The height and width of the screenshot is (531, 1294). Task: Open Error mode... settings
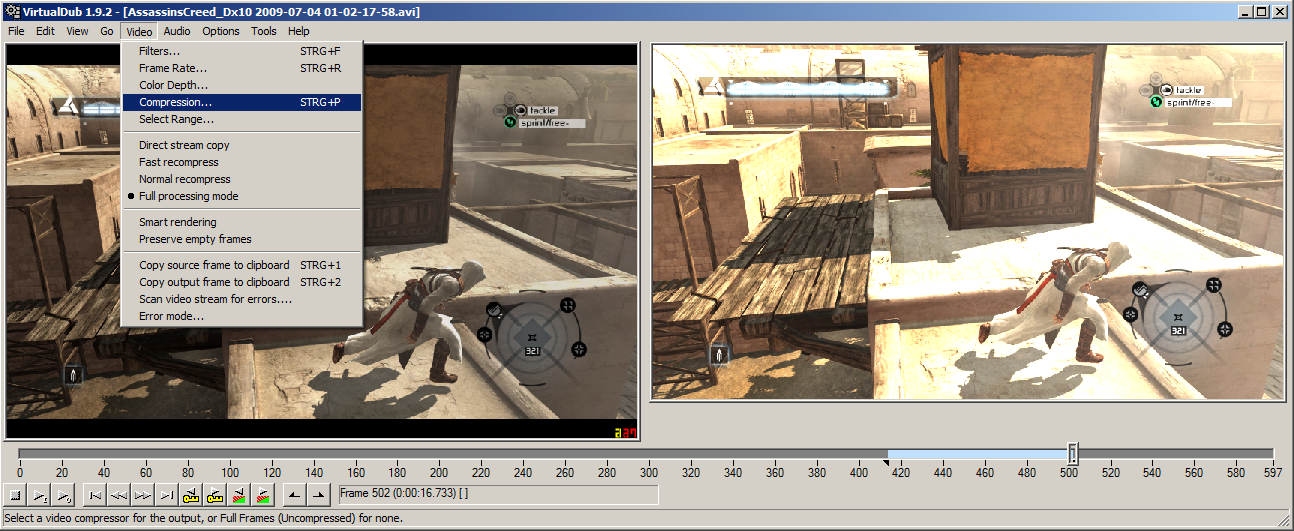[241, 316]
